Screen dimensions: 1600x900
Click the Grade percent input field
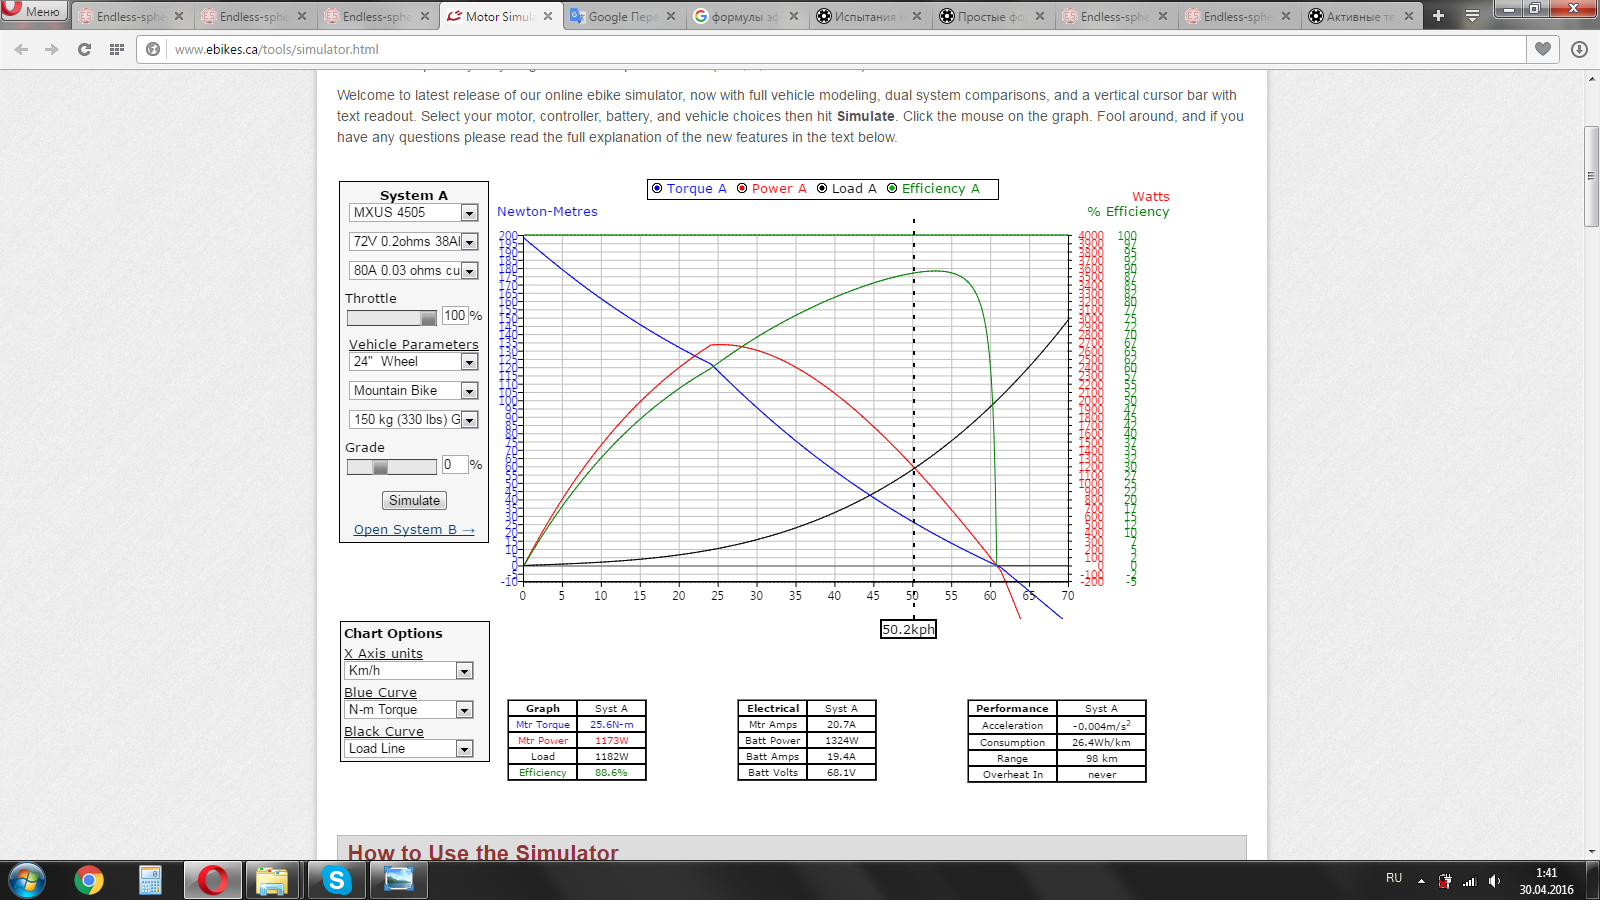pyautogui.click(x=454, y=465)
